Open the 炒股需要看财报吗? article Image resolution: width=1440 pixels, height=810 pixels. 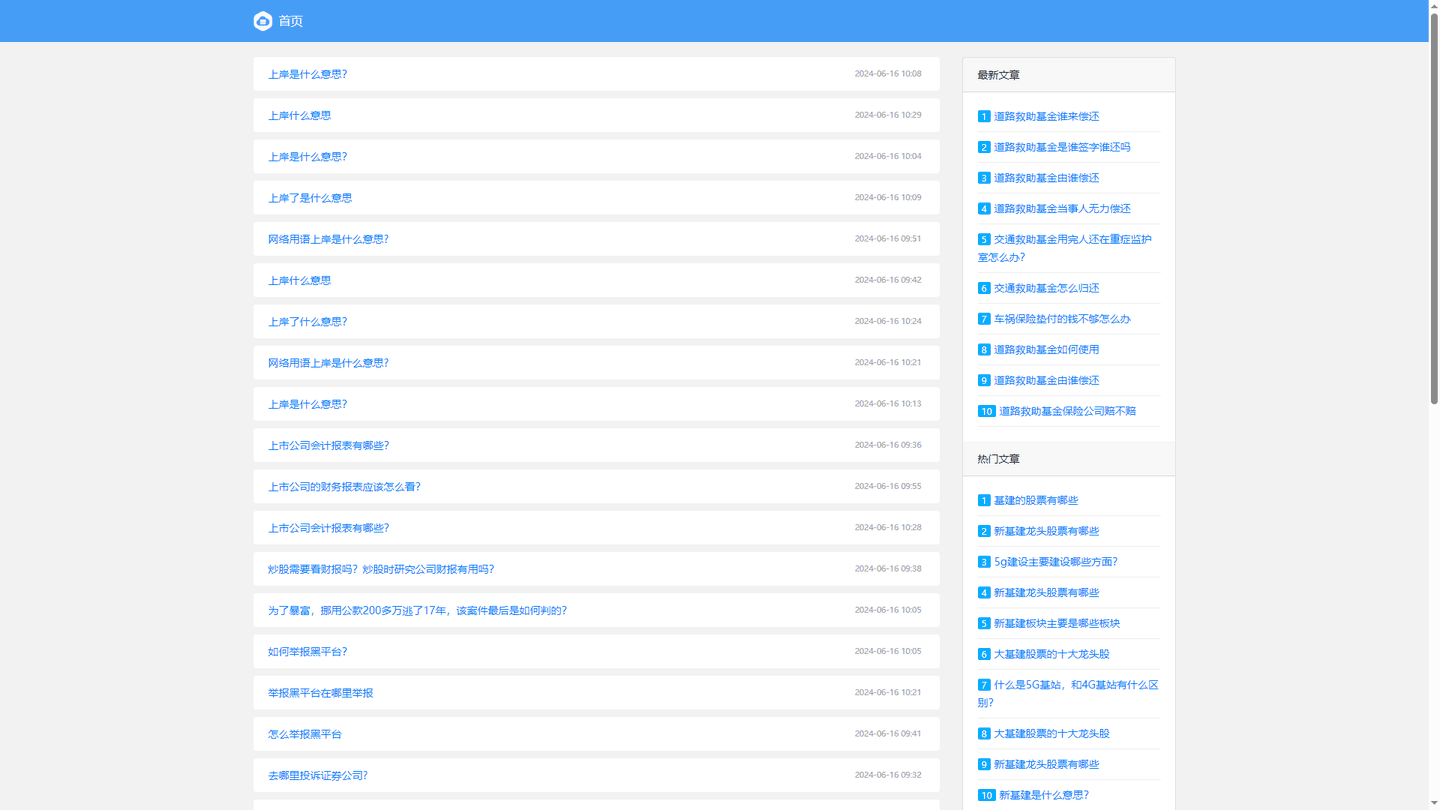pos(381,569)
